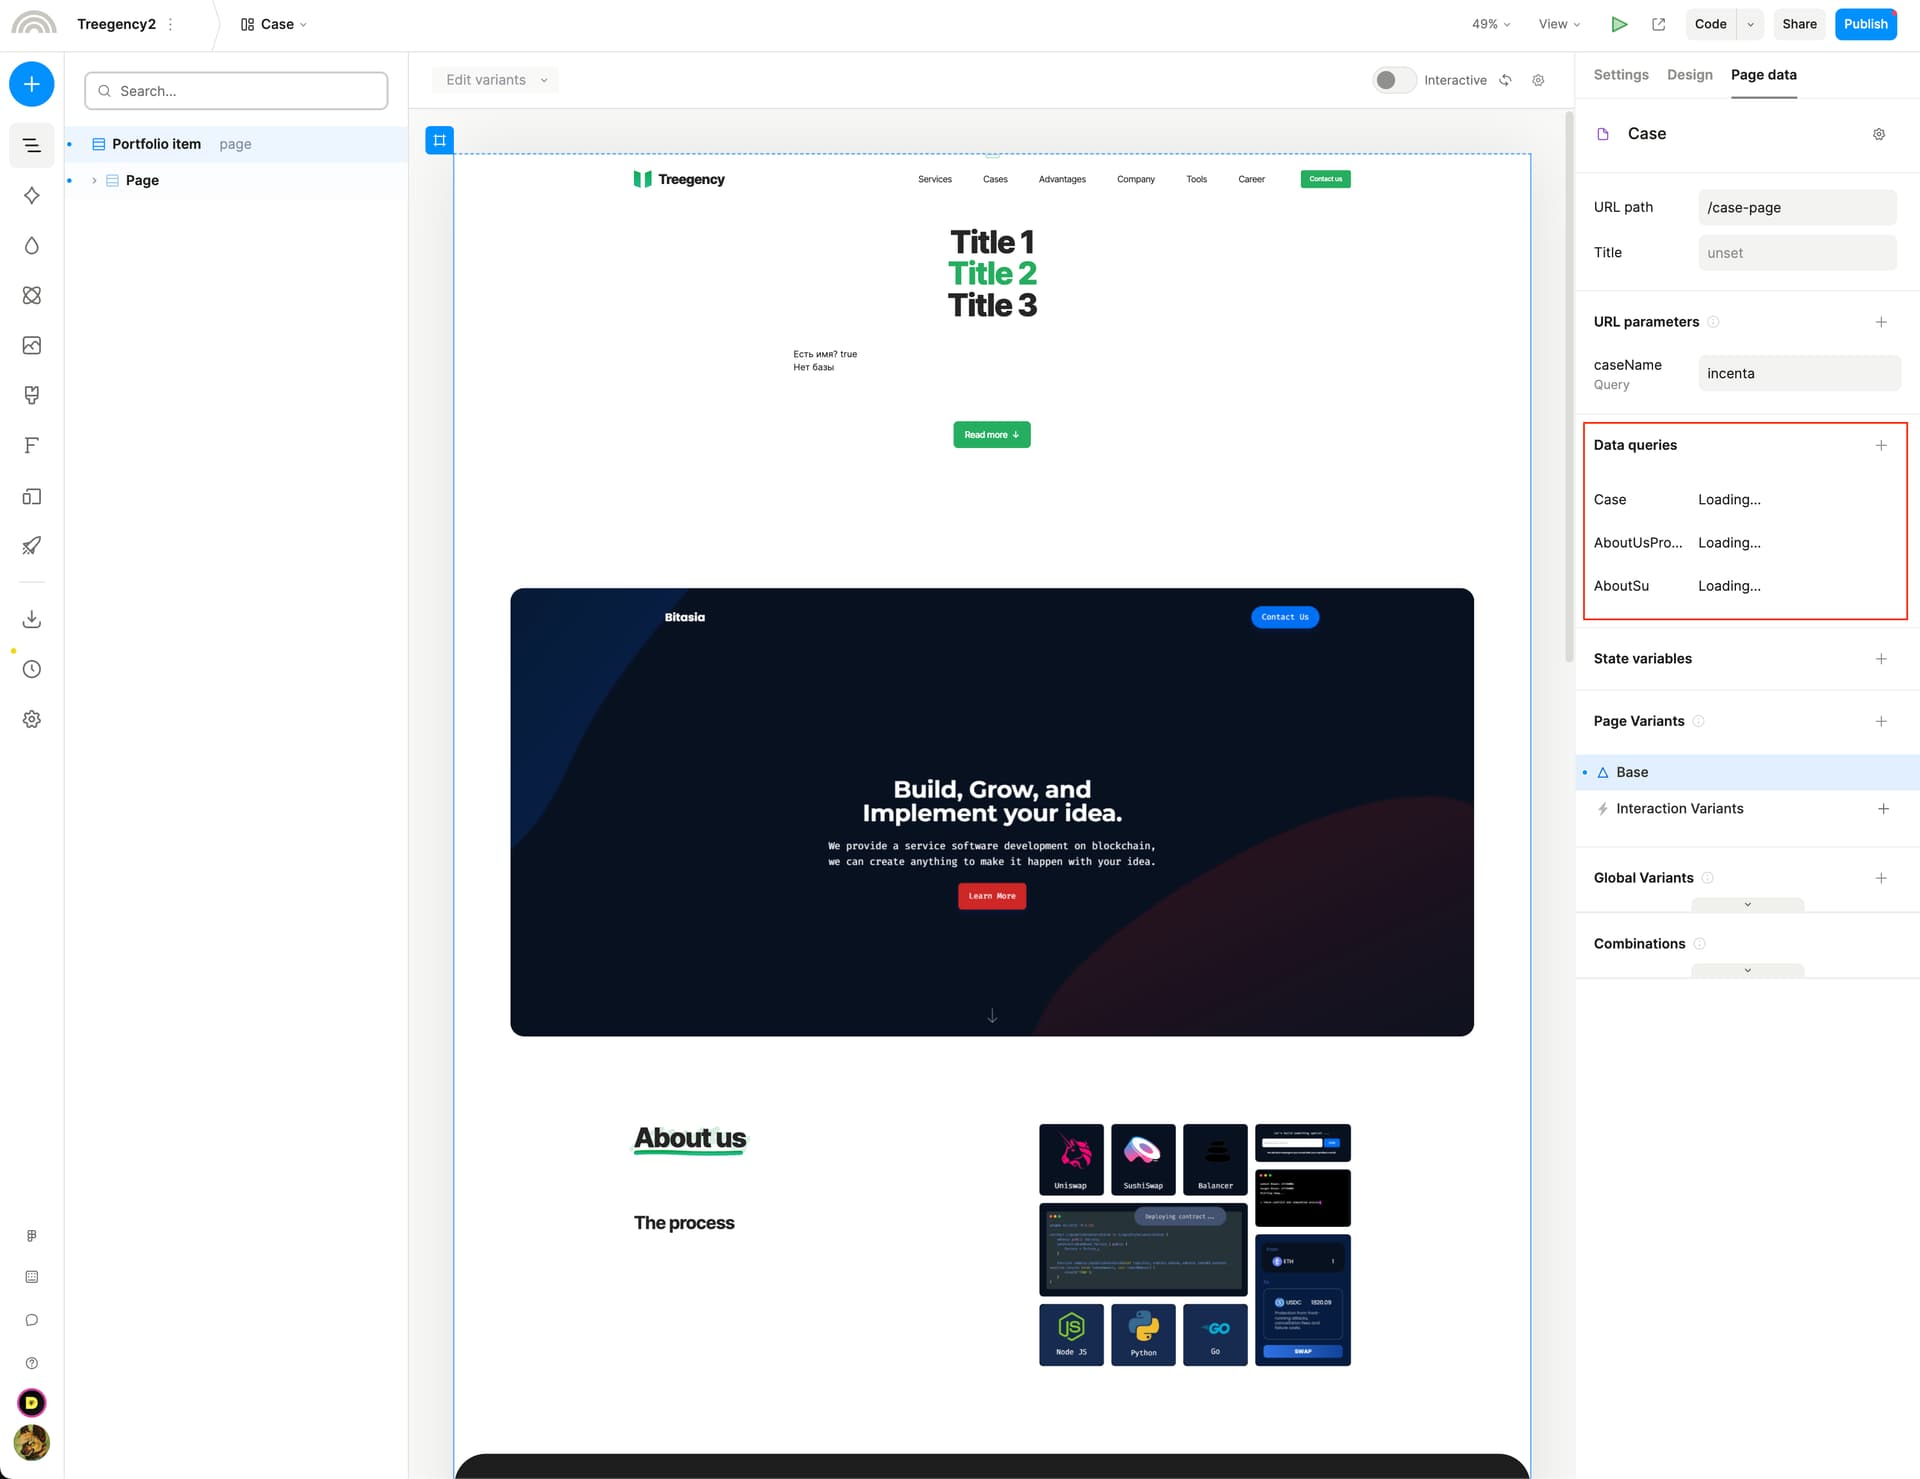The width and height of the screenshot is (1920, 1479).
Task: Open project settings gear in sidebar
Action: 32,719
